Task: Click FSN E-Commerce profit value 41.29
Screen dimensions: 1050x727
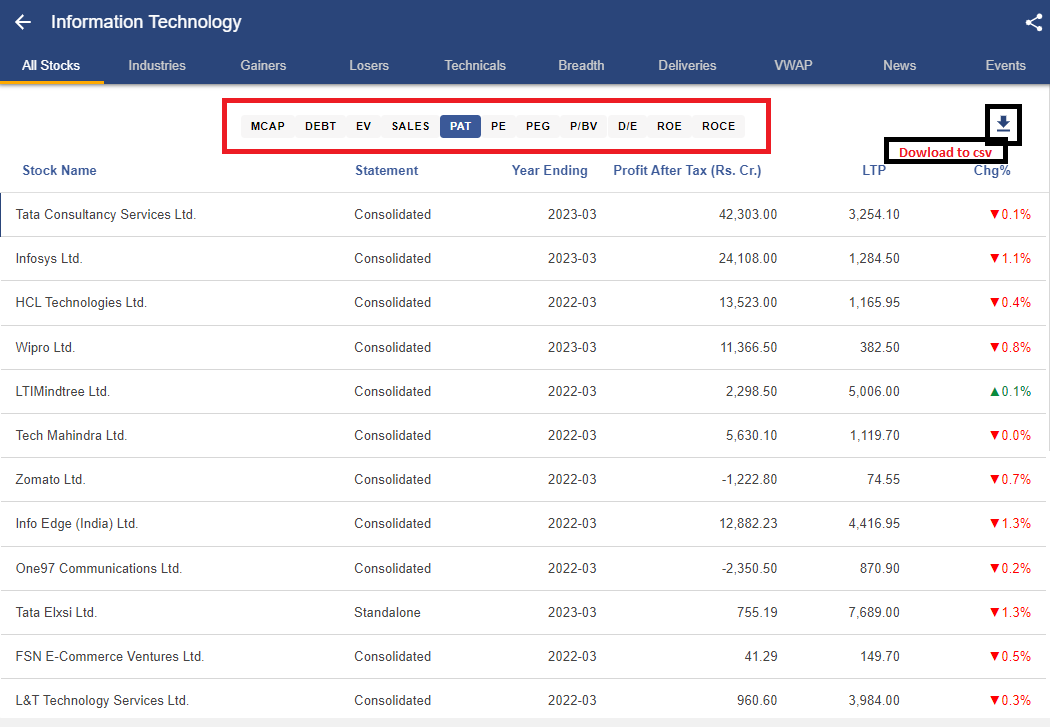Action: point(761,657)
